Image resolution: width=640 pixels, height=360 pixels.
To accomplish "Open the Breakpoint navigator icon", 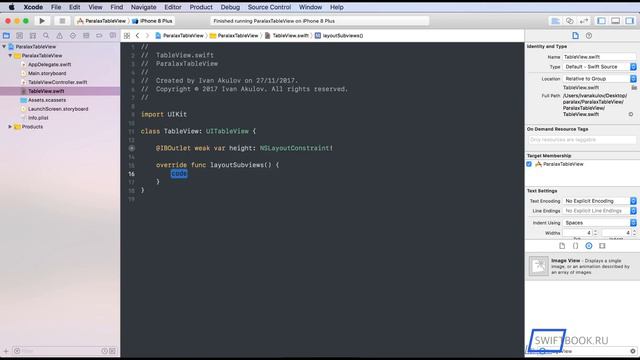I will pyautogui.click(x=99, y=36).
